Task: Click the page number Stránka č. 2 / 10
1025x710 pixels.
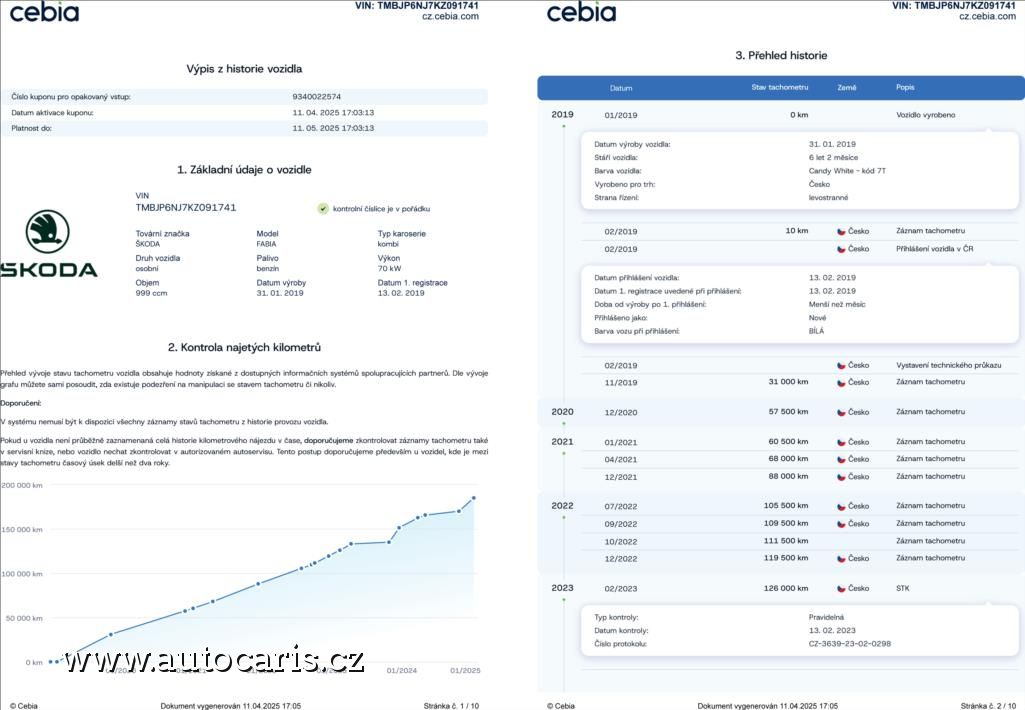Action: point(988,706)
